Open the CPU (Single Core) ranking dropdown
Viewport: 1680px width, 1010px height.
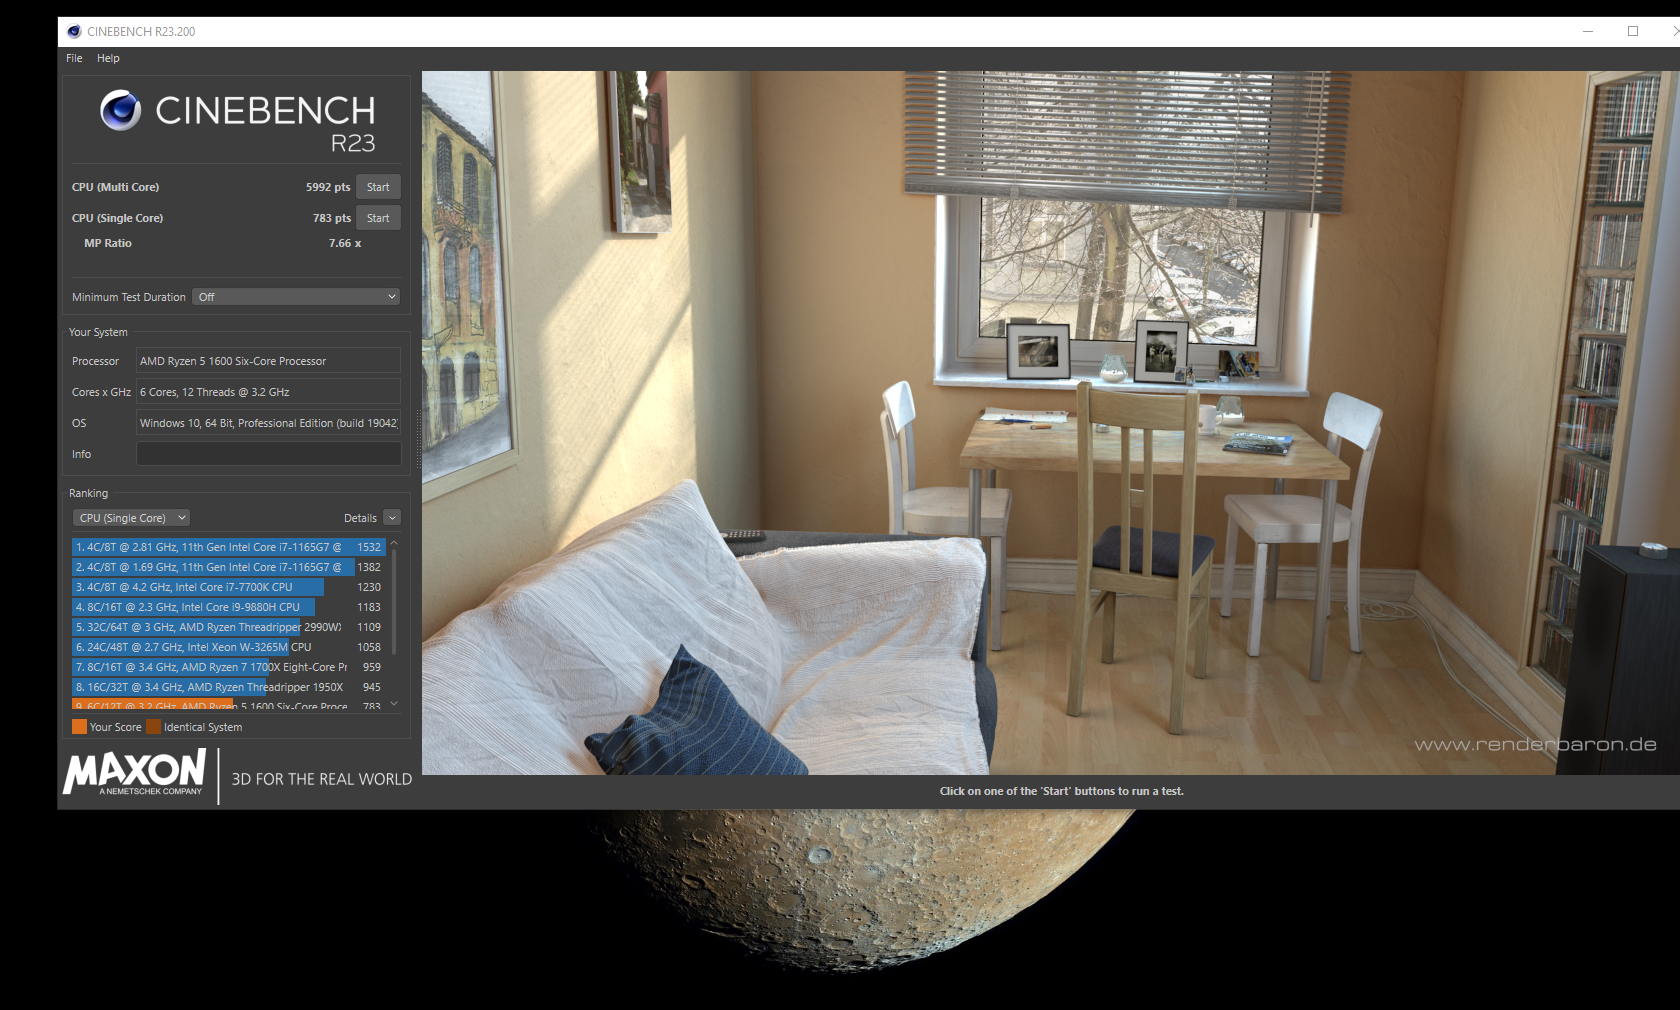[x=131, y=518]
